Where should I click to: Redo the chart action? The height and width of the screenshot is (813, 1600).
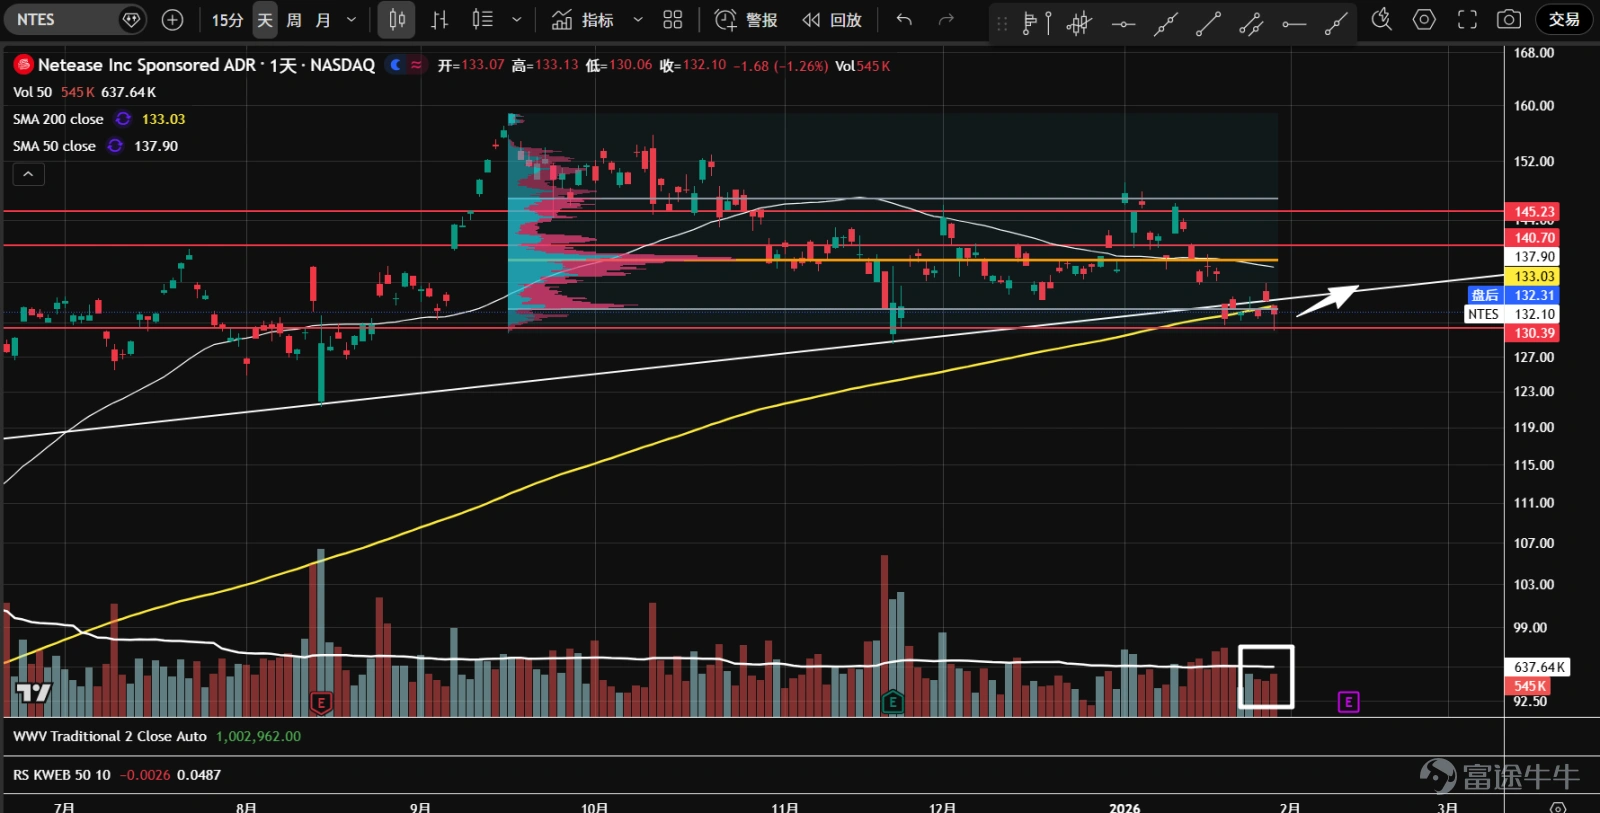point(946,20)
